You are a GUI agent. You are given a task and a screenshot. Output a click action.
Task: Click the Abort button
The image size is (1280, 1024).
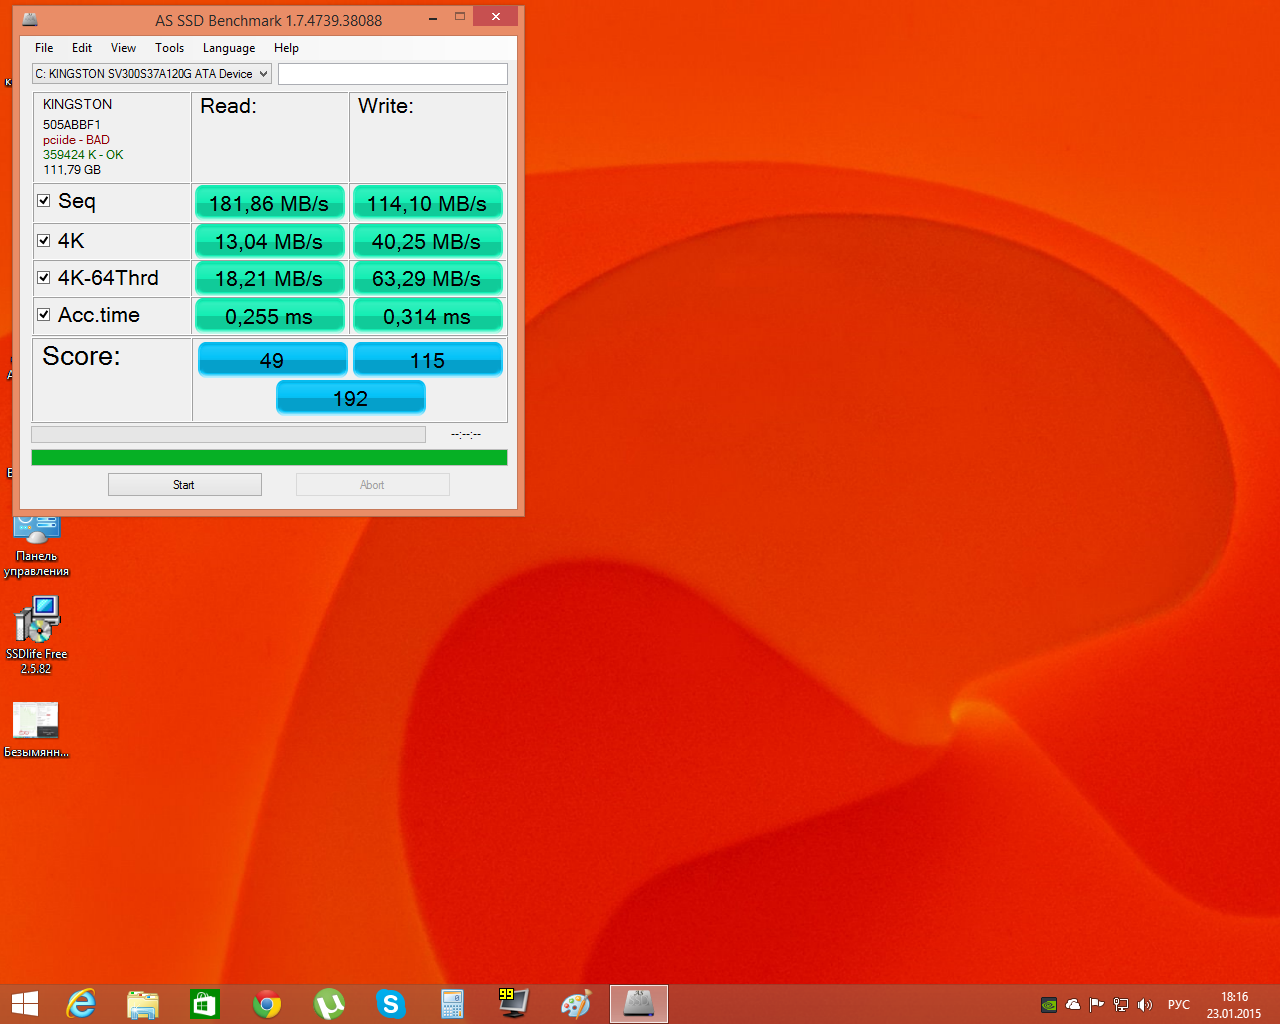pos(373,485)
